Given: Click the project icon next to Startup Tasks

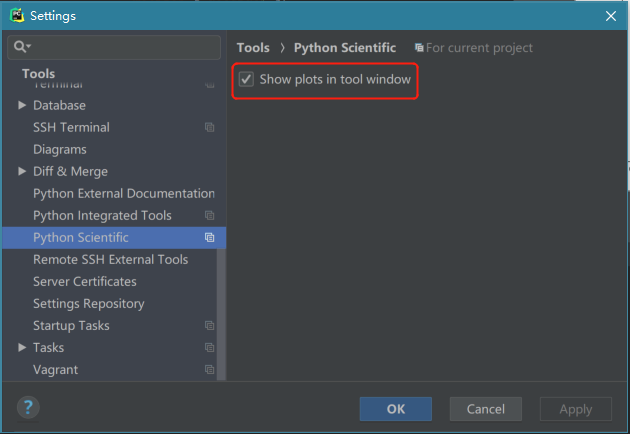Looking at the screenshot, I should pos(210,326).
